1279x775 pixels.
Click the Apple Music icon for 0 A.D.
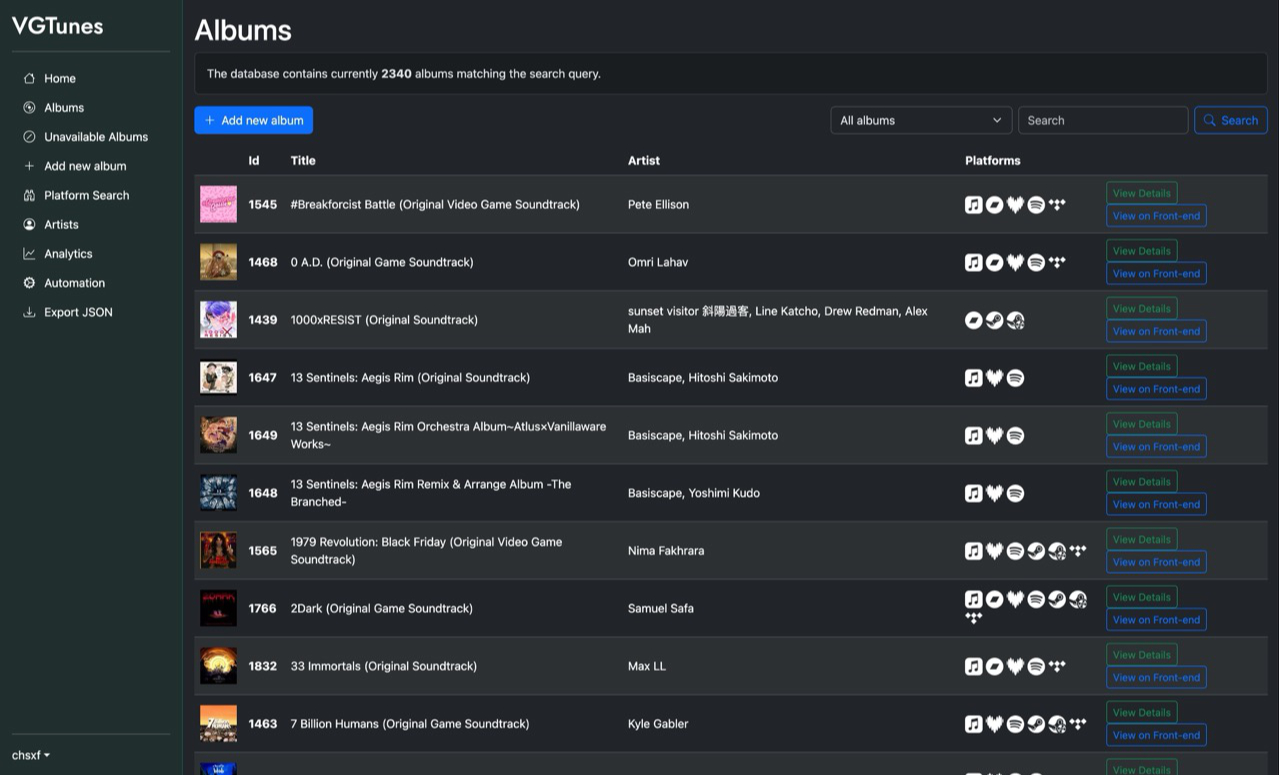click(x=974, y=262)
